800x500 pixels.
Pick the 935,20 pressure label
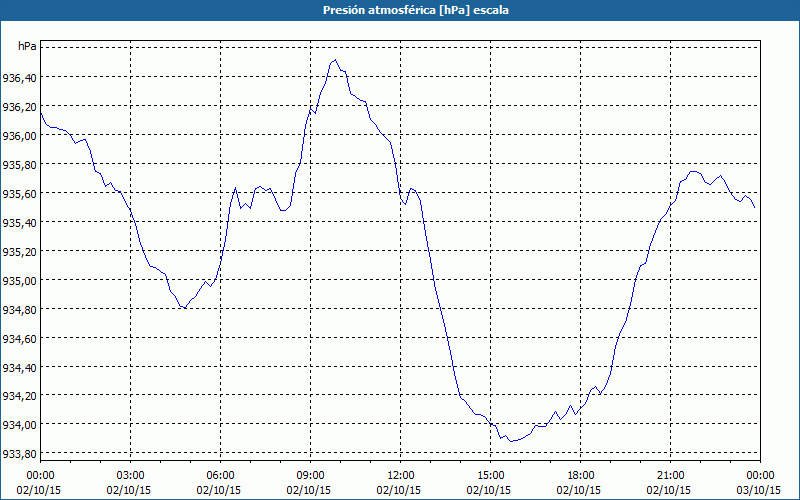click(x=19, y=252)
